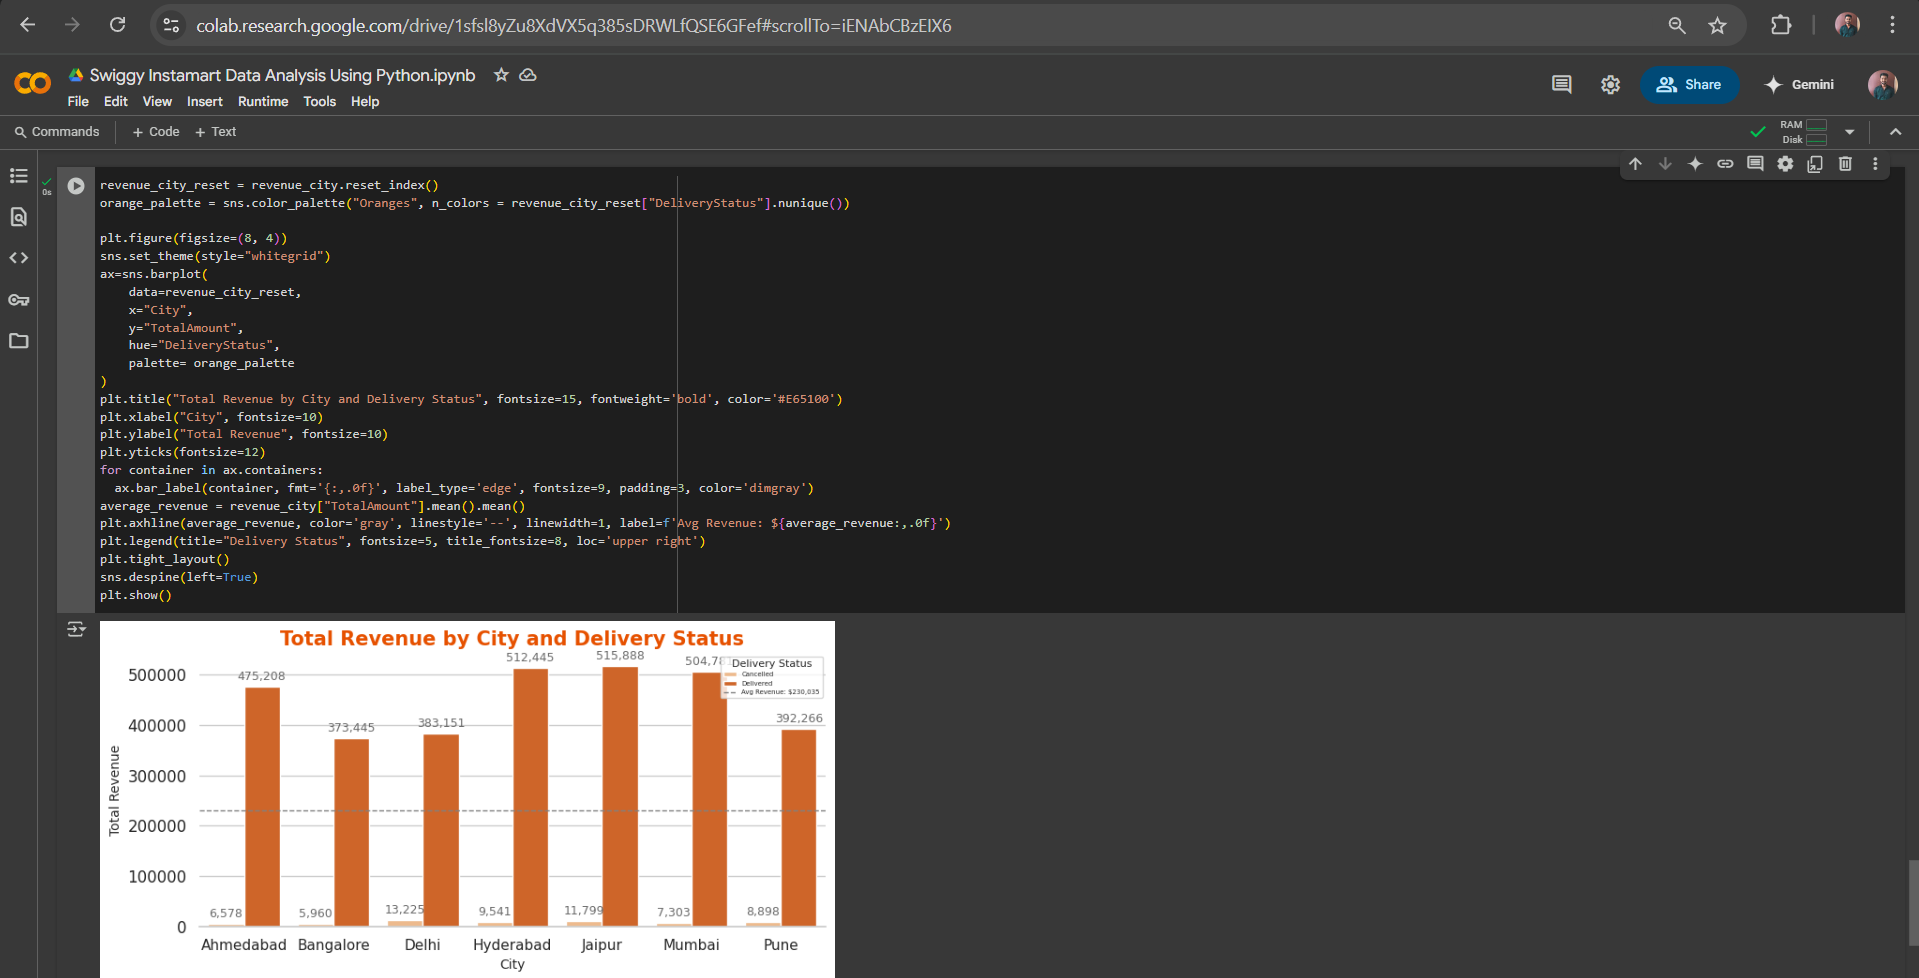1919x978 pixels.
Task: Star the notebook next to its title
Action: click(x=501, y=75)
